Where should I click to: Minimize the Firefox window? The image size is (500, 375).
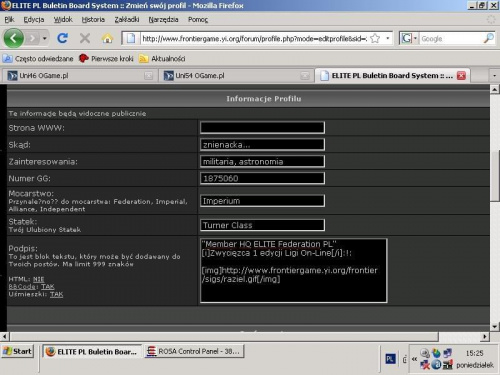(472, 5)
